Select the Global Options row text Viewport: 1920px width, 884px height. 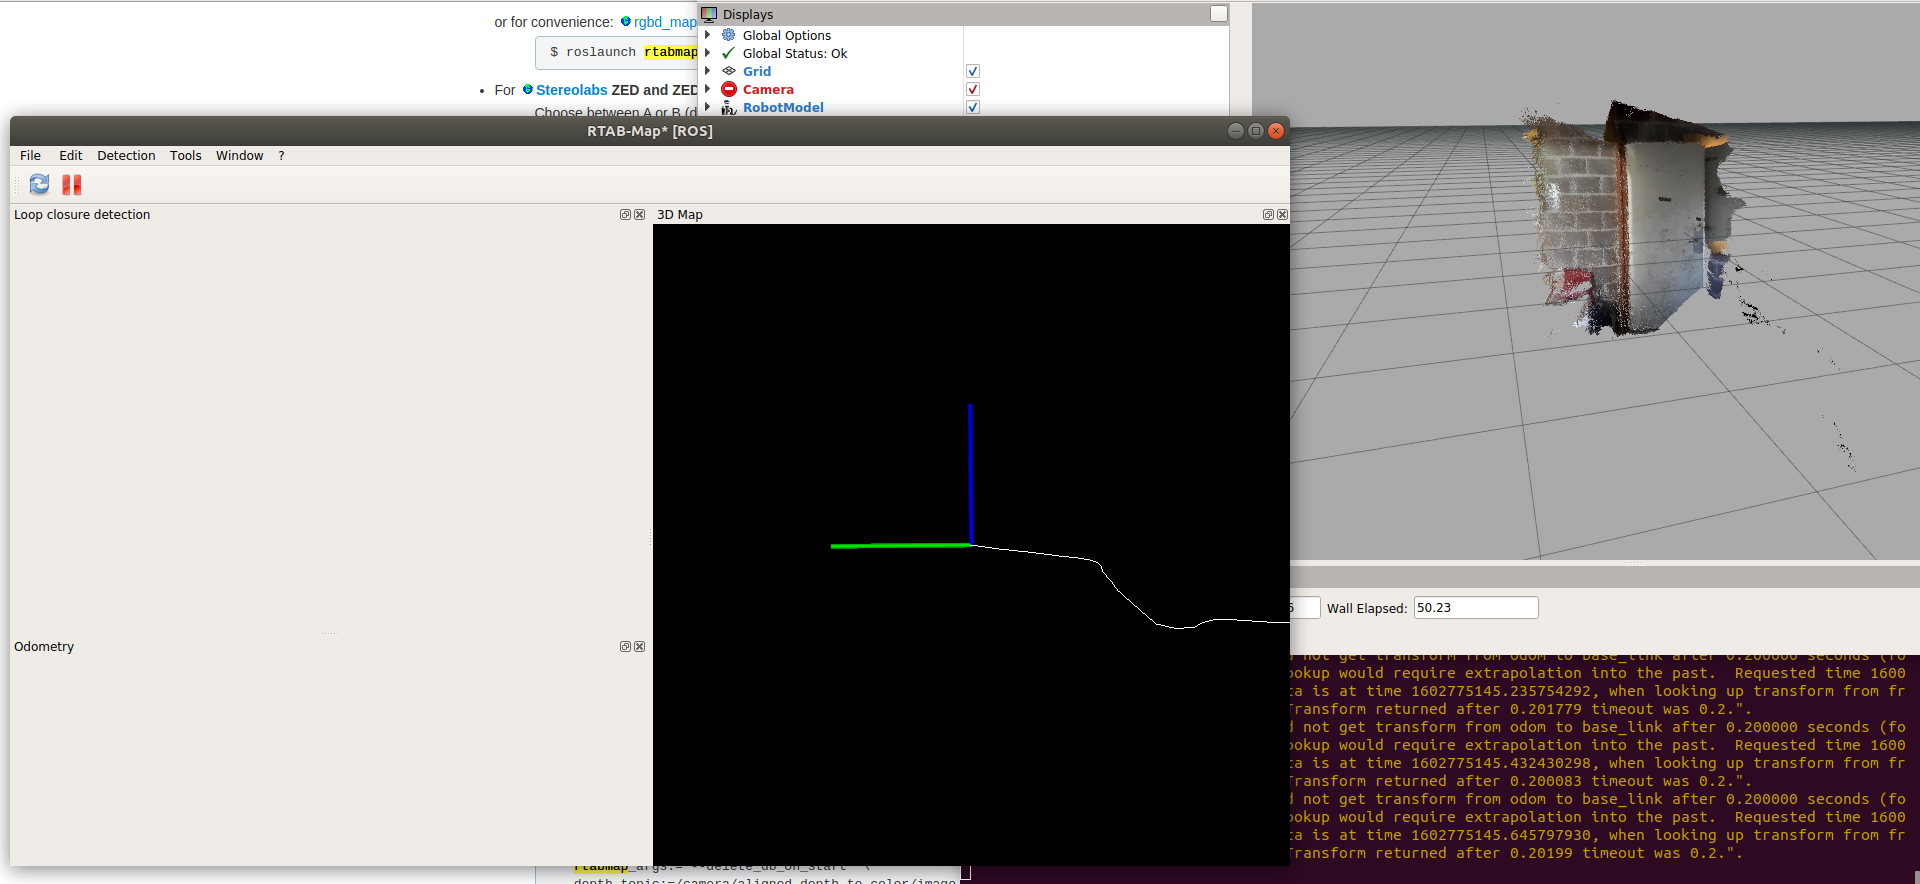click(787, 35)
